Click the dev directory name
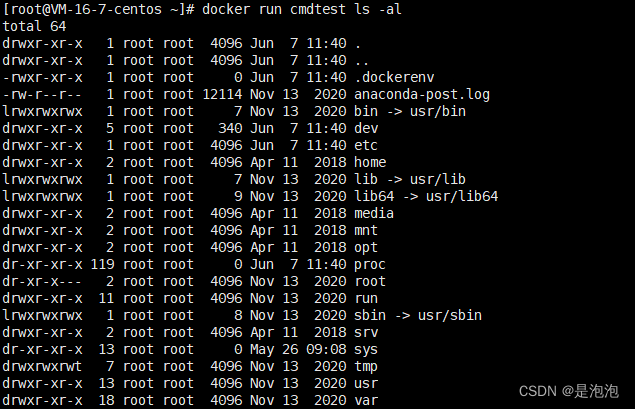Screen dimensions: 635x409 (366, 128)
